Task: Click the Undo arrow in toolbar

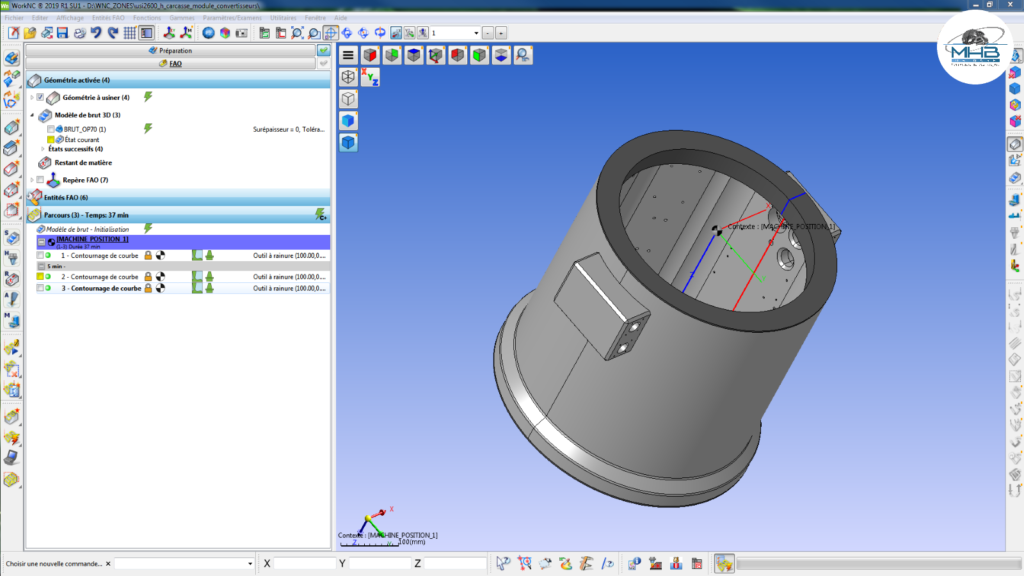Action: click(96, 33)
